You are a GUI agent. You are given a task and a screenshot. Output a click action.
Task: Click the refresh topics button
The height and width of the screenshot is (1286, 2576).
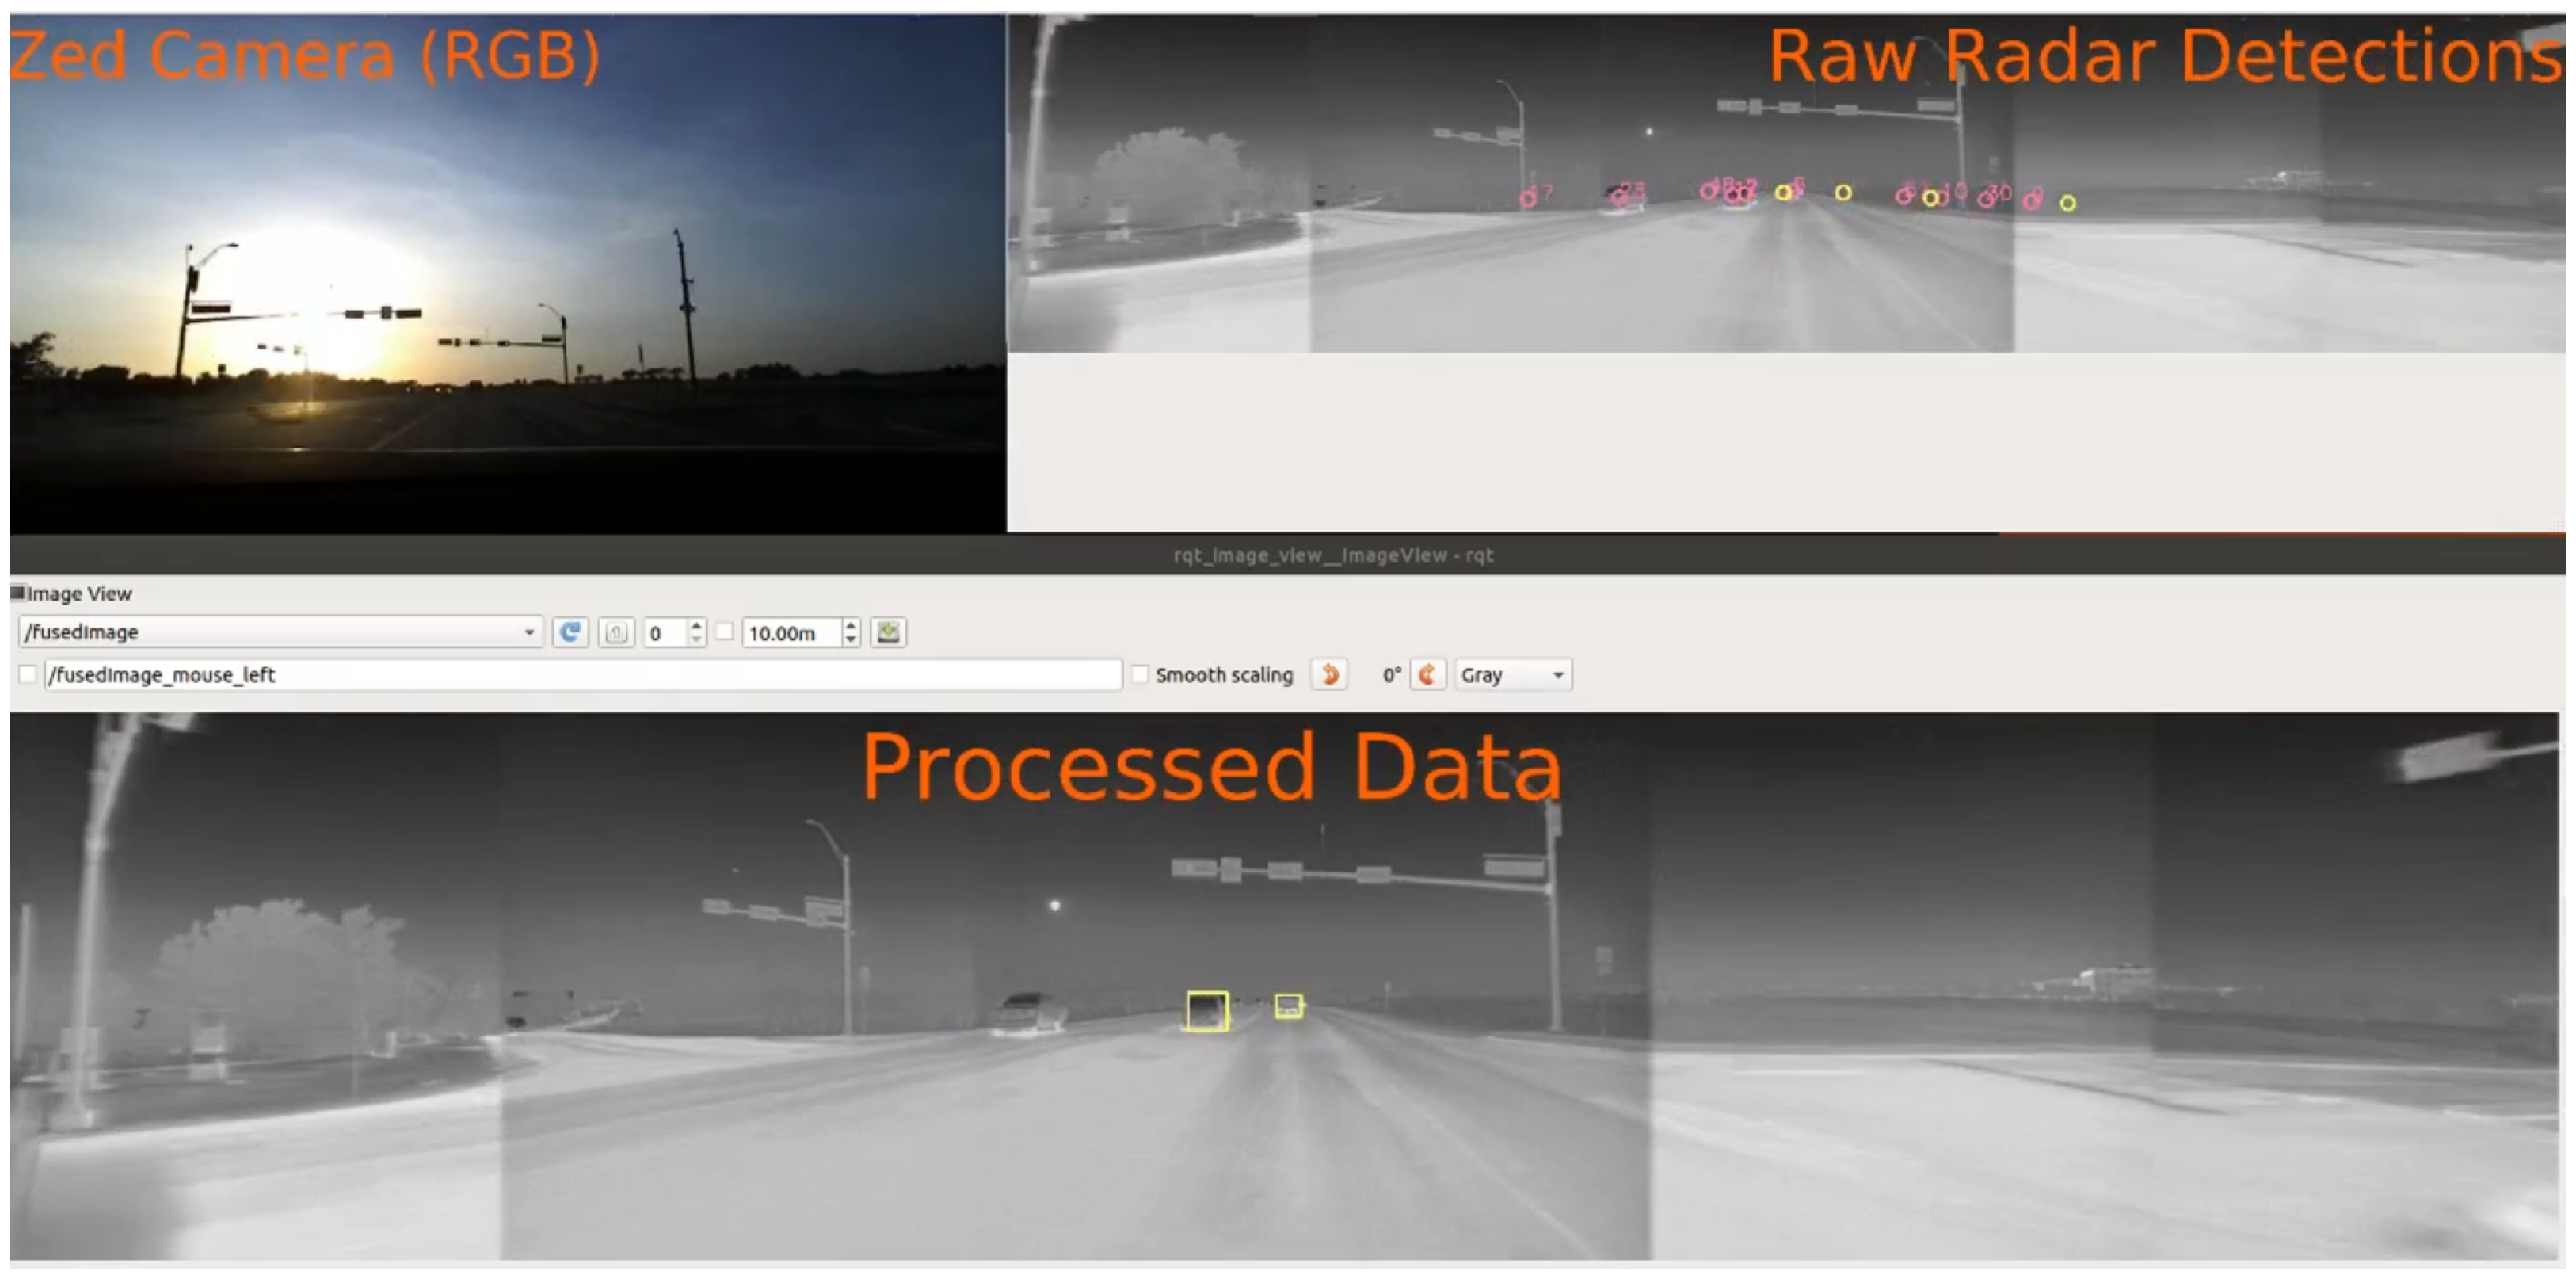click(570, 632)
